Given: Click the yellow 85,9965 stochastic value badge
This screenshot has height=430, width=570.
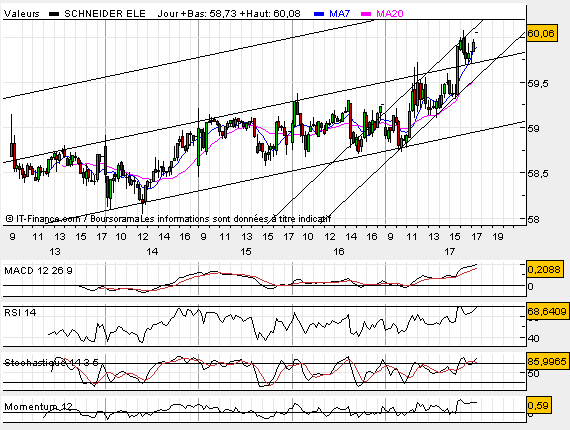Looking at the screenshot, I should pos(547,362).
